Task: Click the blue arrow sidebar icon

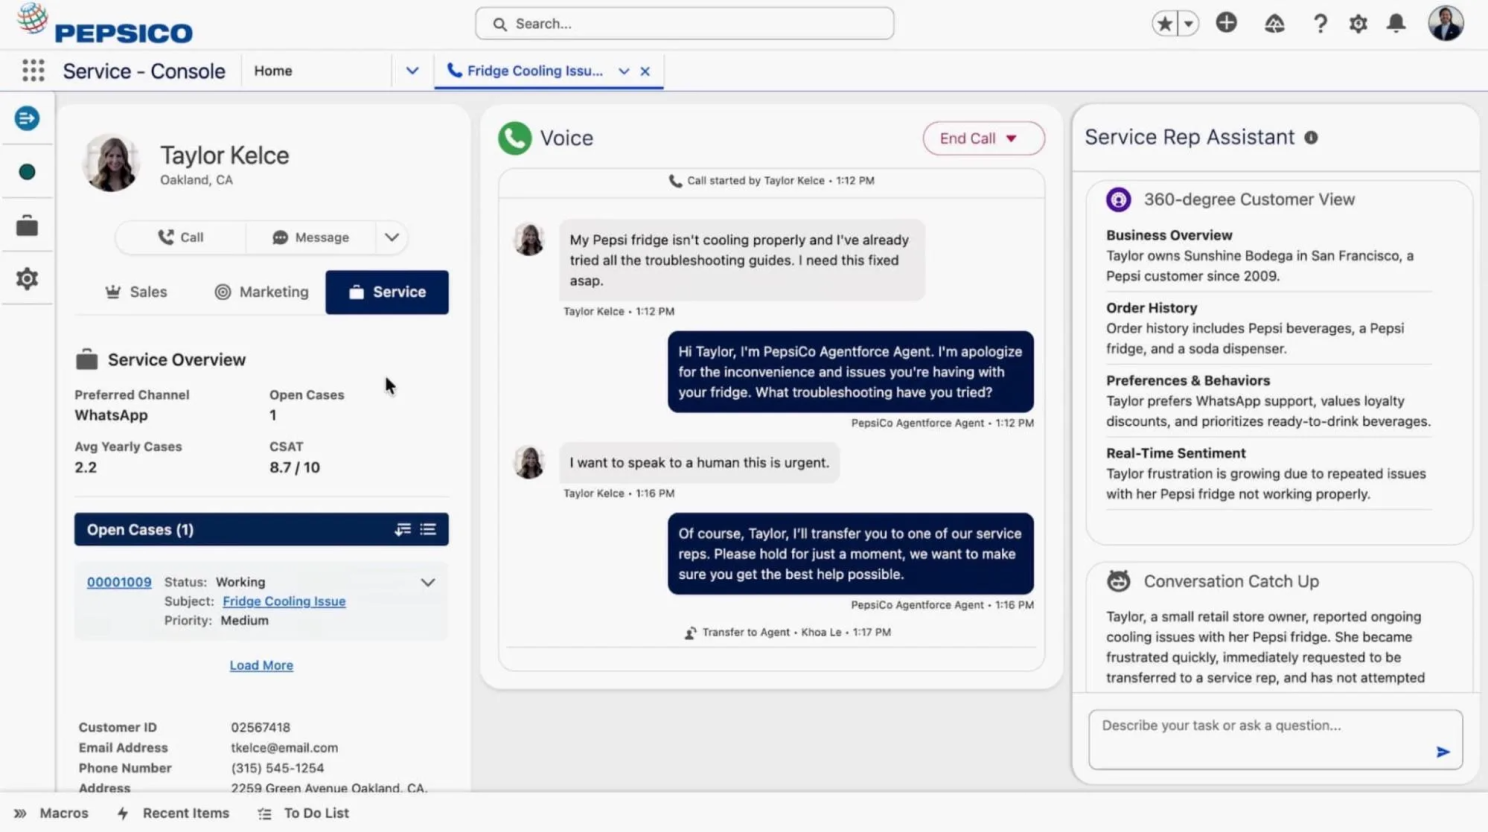Action: [27, 118]
